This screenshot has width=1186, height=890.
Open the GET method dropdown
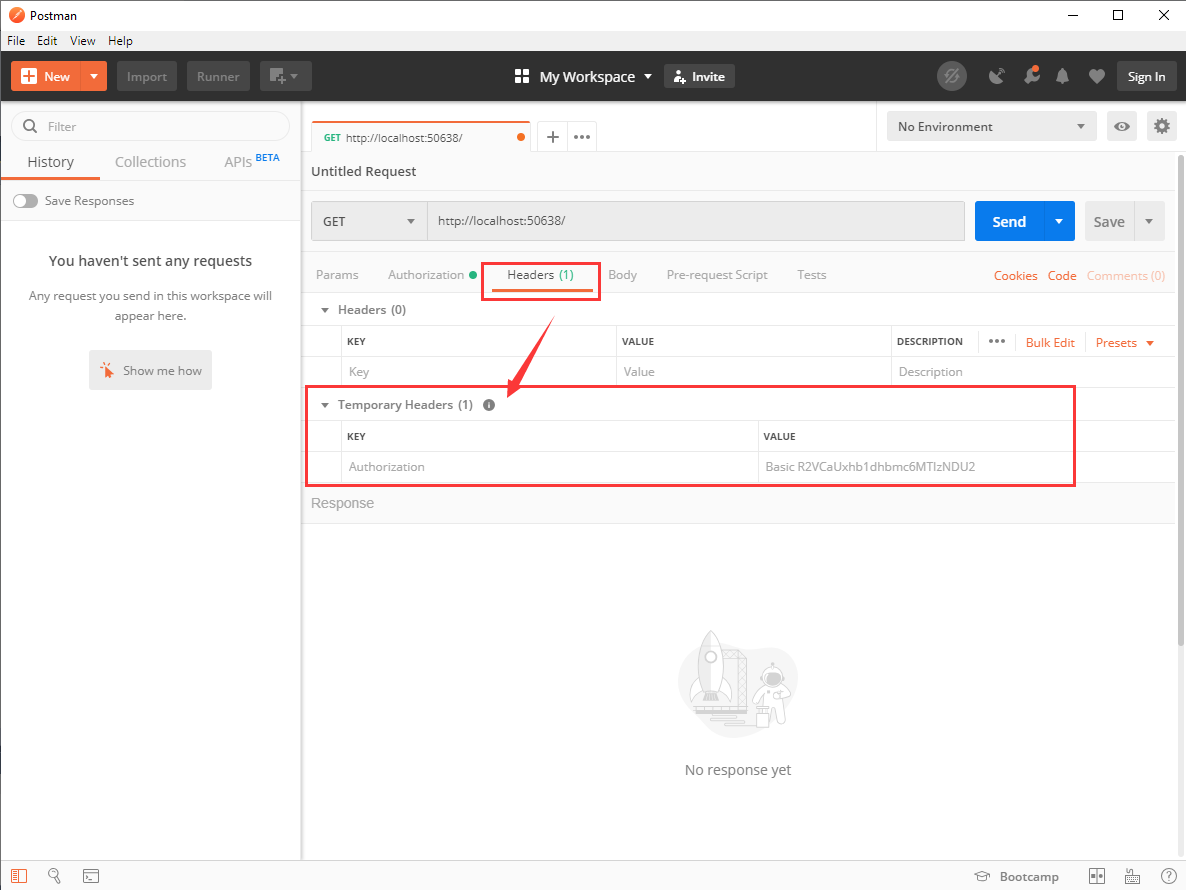point(369,222)
